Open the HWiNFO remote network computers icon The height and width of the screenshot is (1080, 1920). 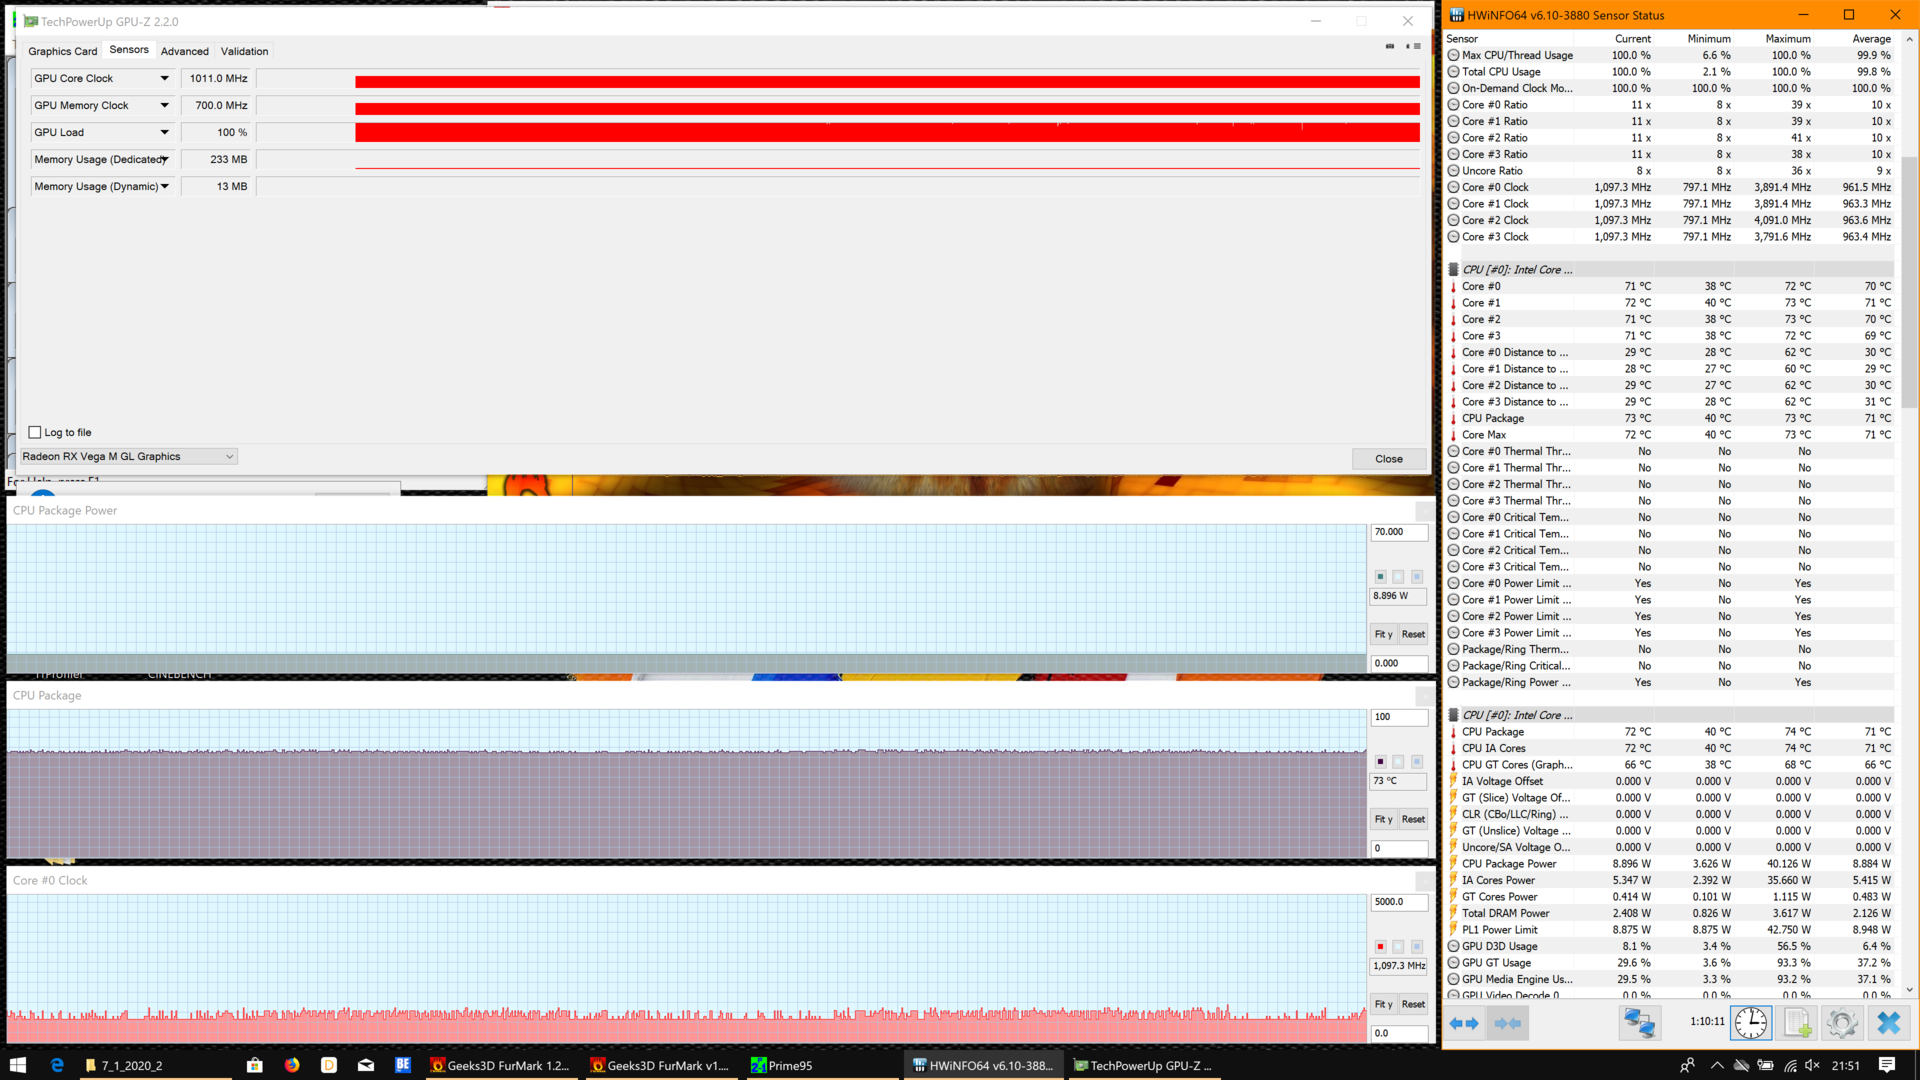(1639, 1023)
